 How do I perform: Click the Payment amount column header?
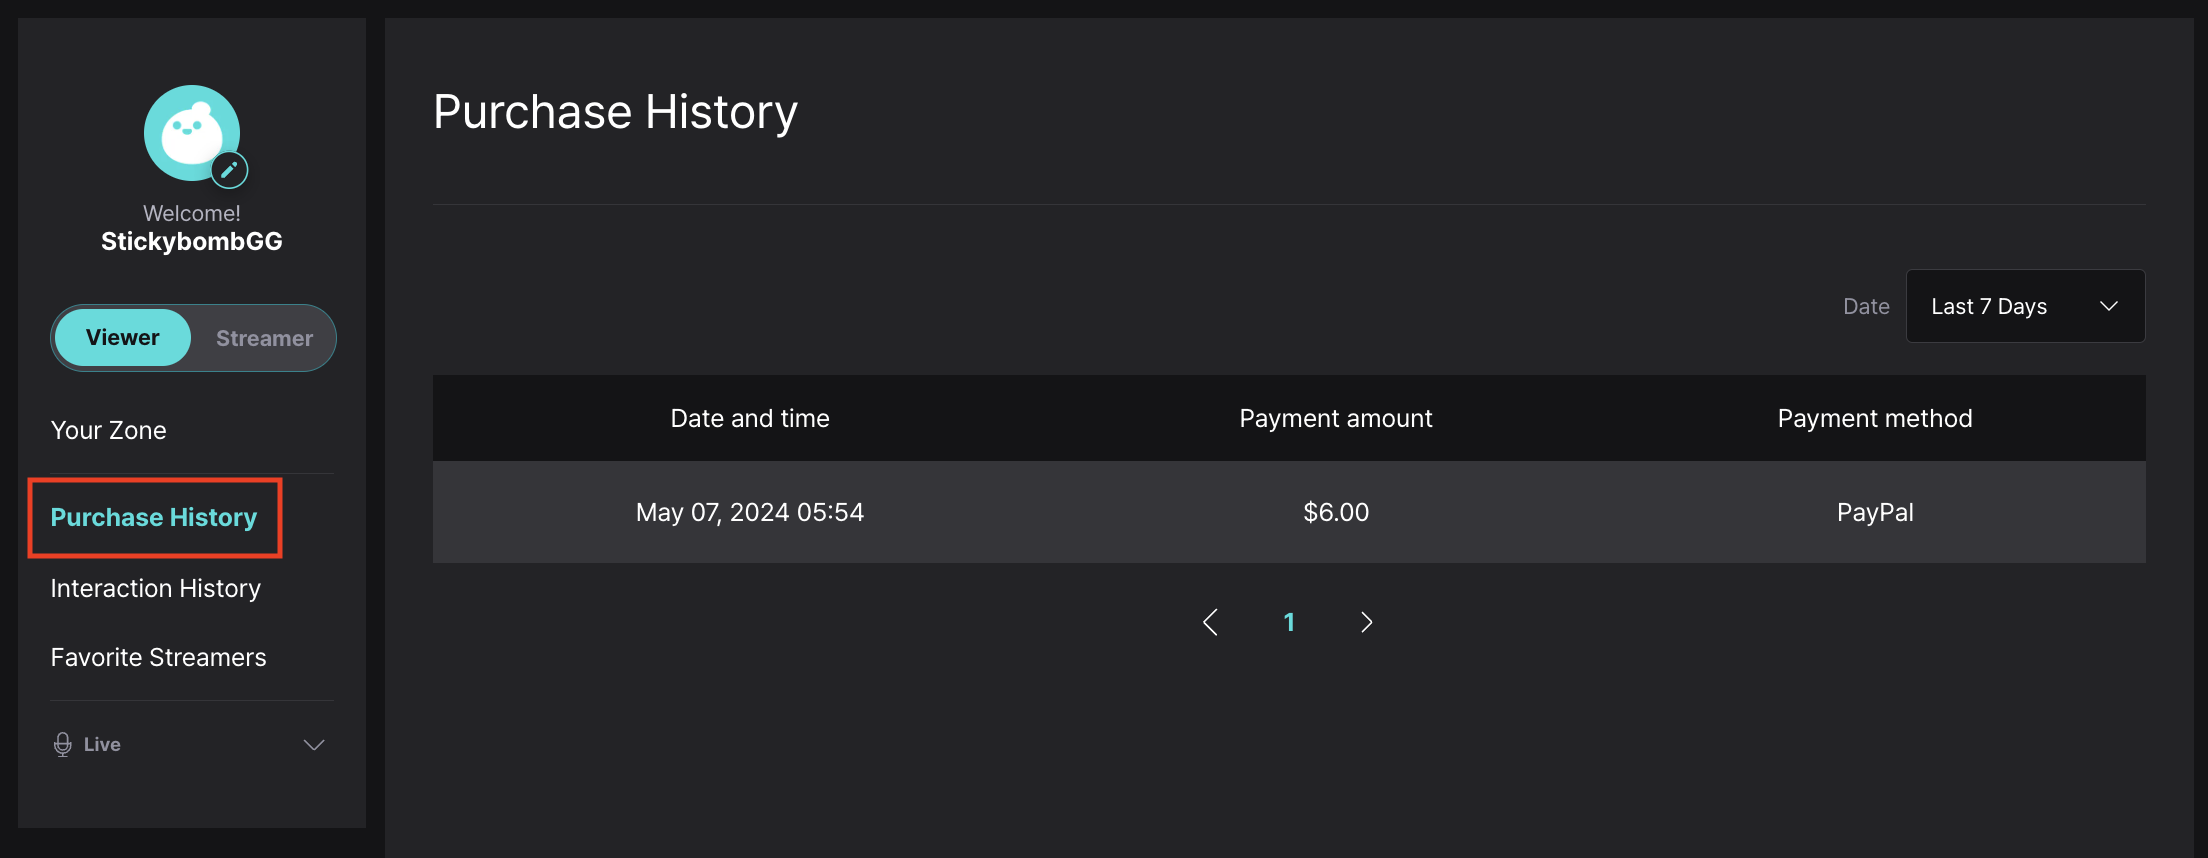pyautogui.click(x=1336, y=418)
